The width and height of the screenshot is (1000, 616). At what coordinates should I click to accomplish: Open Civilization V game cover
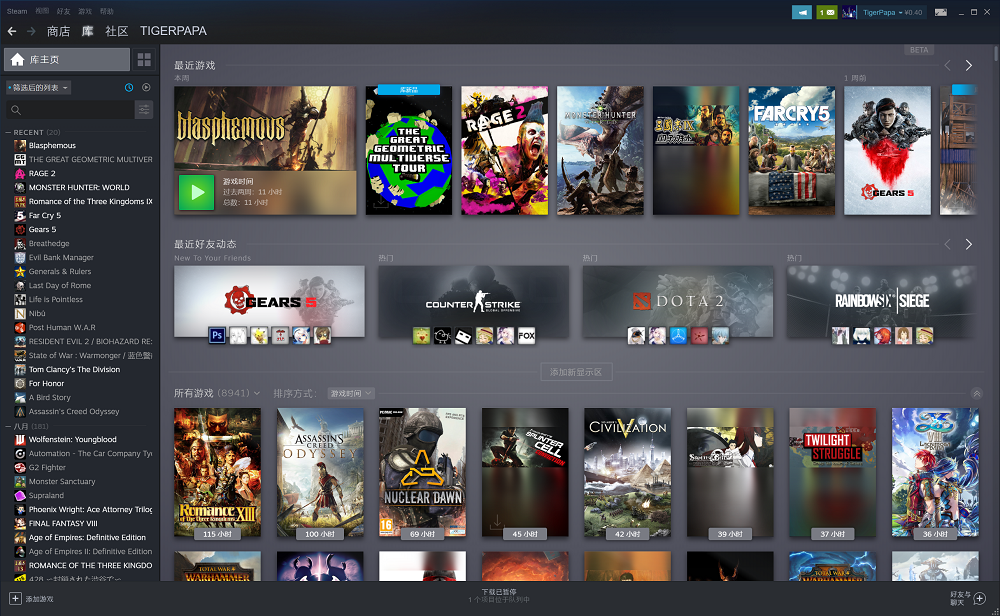pyautogui.click(x=628, y=473)
